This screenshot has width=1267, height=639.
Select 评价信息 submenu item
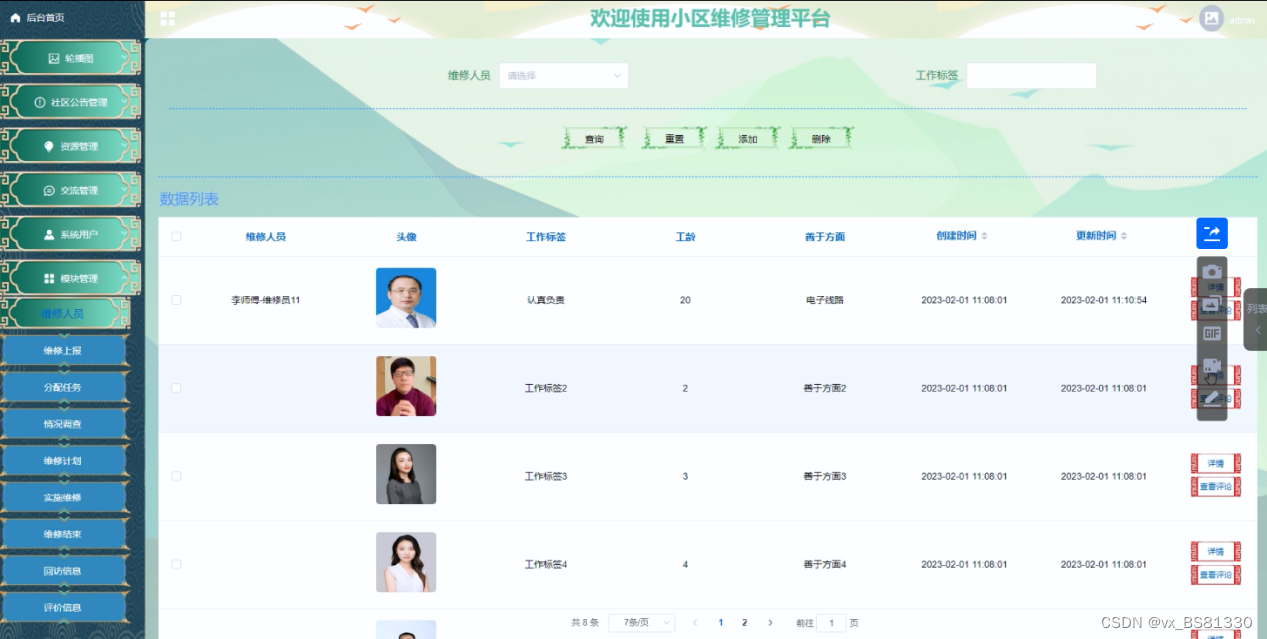[64, 607]
